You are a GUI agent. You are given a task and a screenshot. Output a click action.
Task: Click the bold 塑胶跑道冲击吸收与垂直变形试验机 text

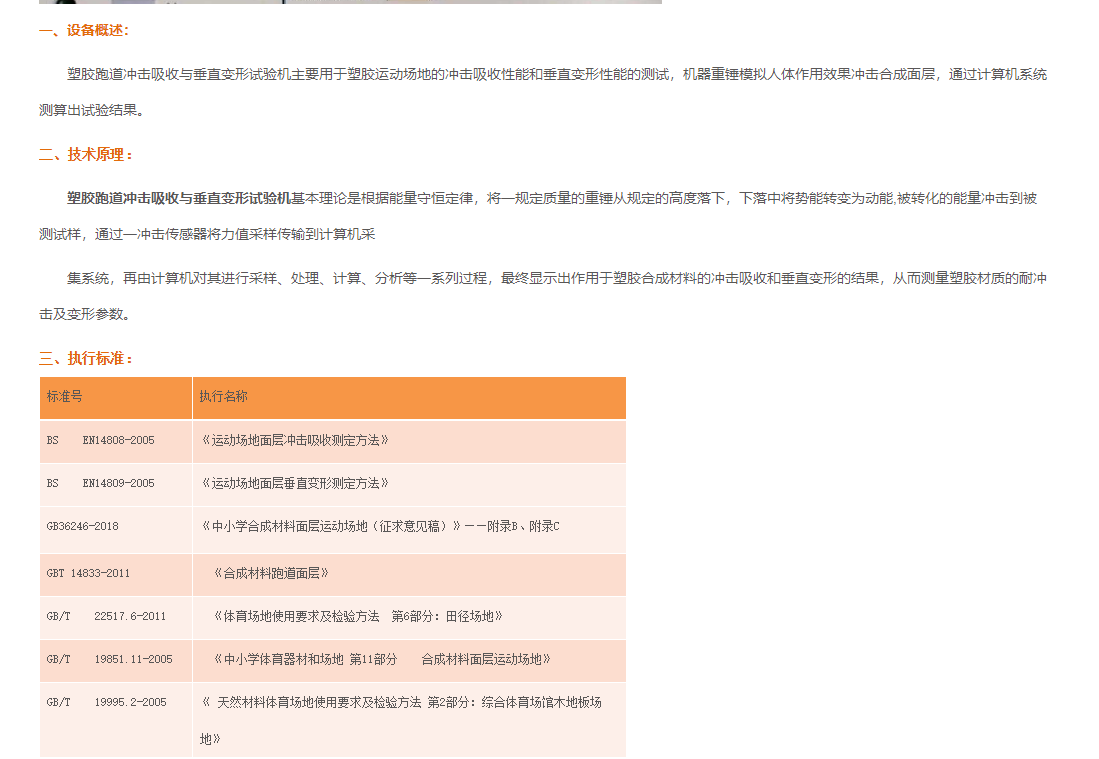(x=178, y=198)
